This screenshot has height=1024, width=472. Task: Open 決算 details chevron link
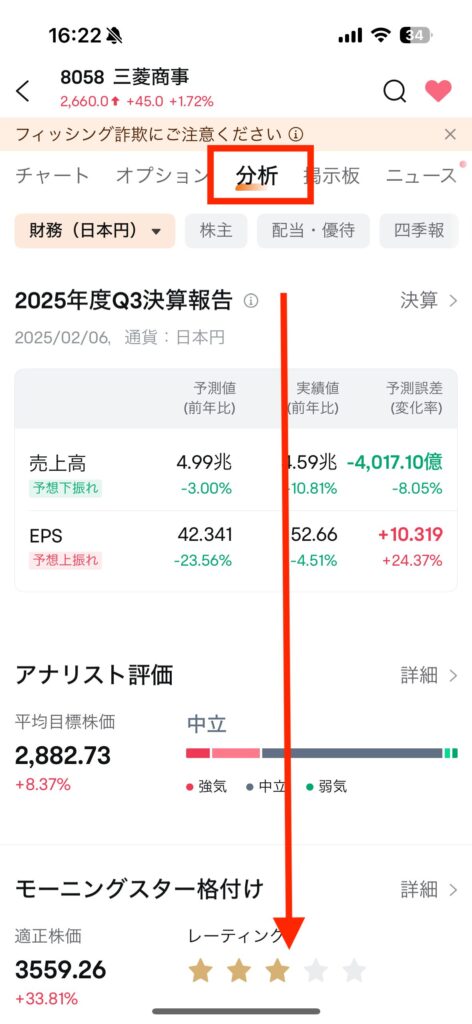coord(429,300)
